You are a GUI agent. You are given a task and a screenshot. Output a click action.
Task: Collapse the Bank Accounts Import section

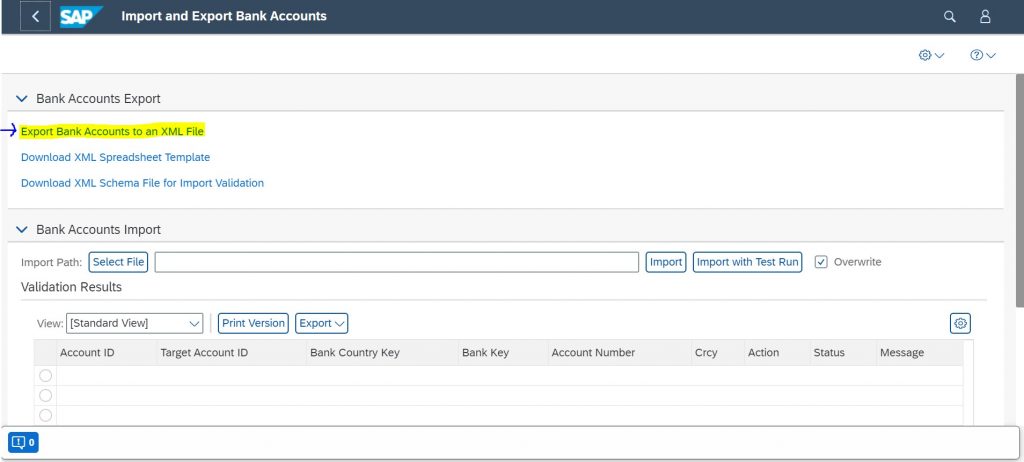22,230
